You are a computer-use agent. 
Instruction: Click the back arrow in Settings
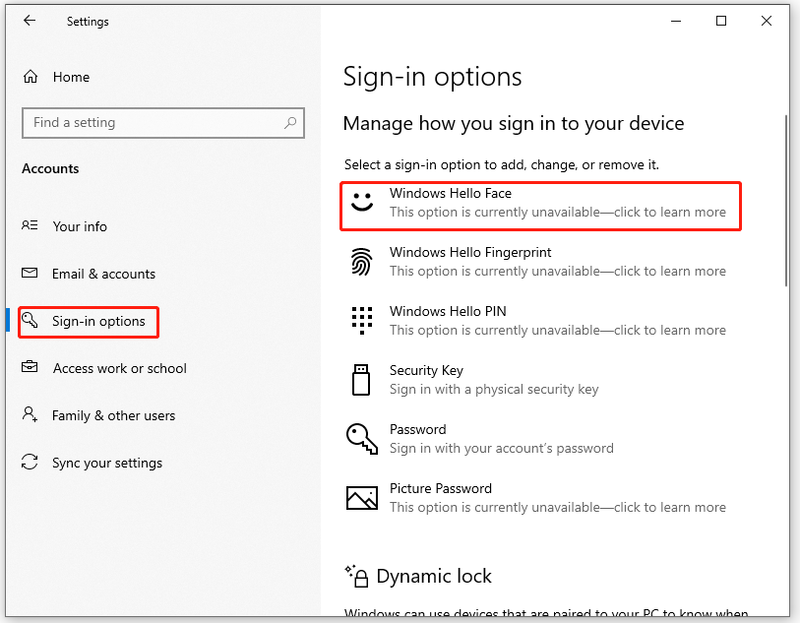tap(30, 21)
